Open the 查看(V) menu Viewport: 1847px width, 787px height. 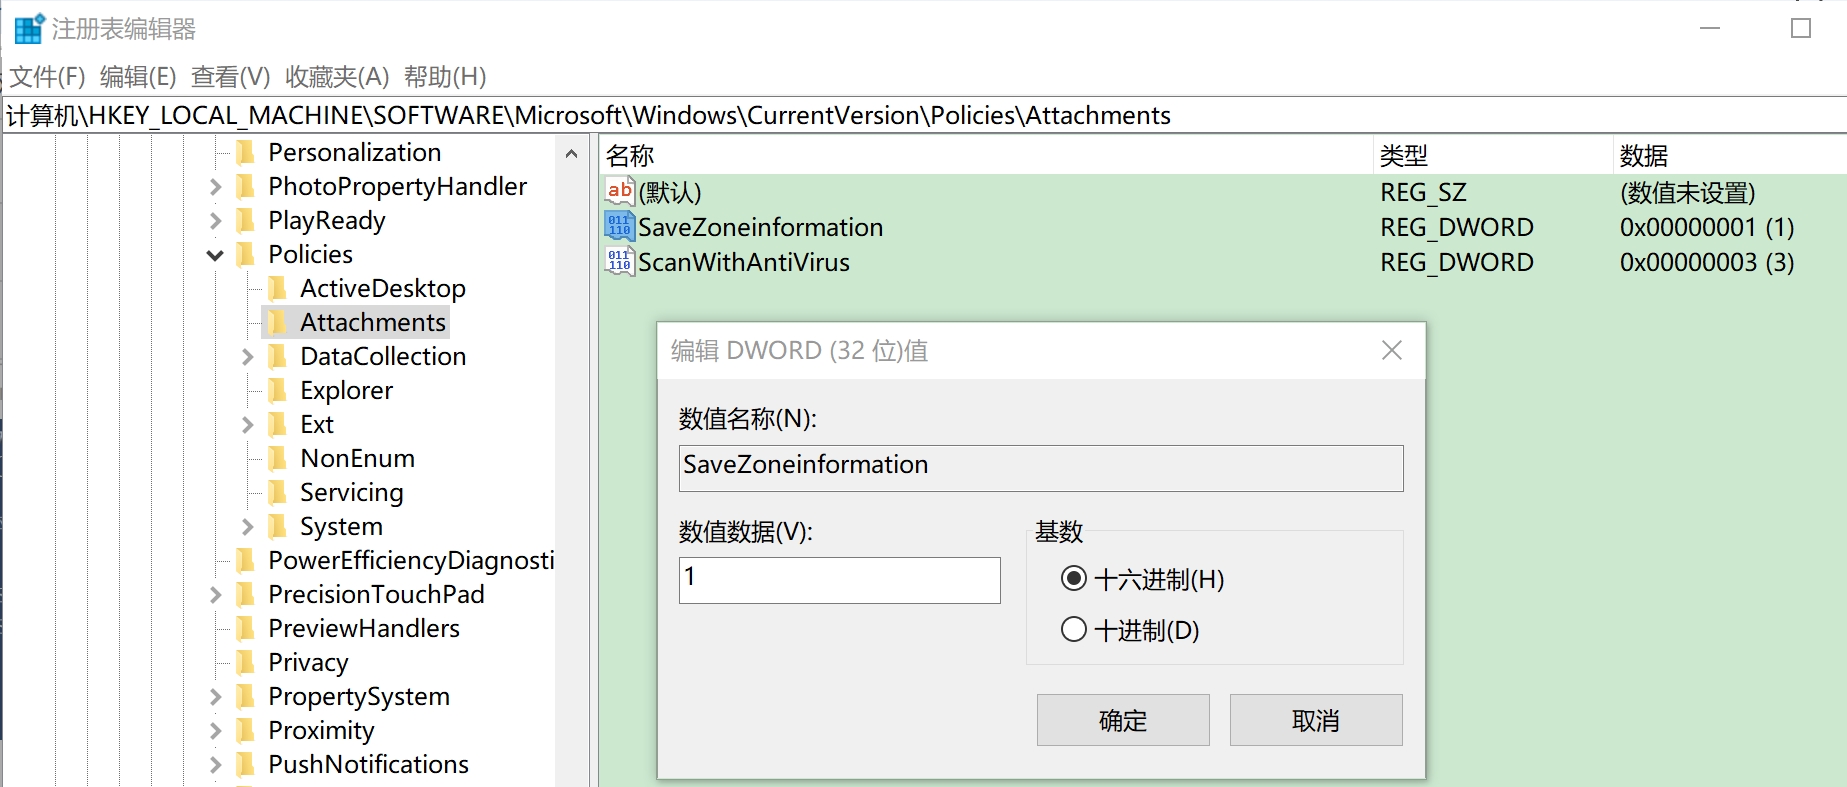[x=231, y=77]
